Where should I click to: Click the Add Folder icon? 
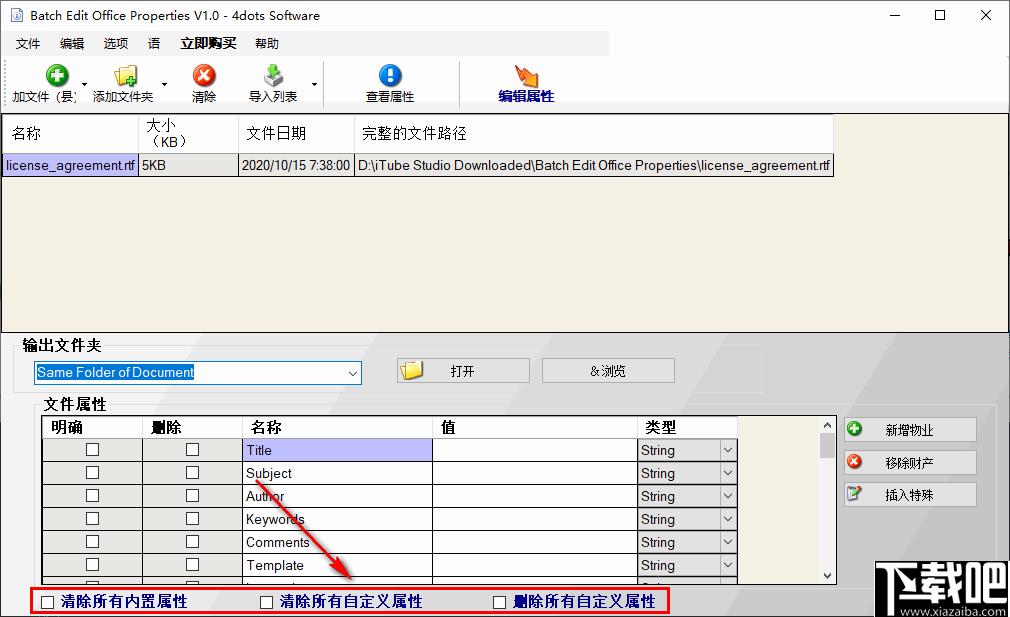126,75
